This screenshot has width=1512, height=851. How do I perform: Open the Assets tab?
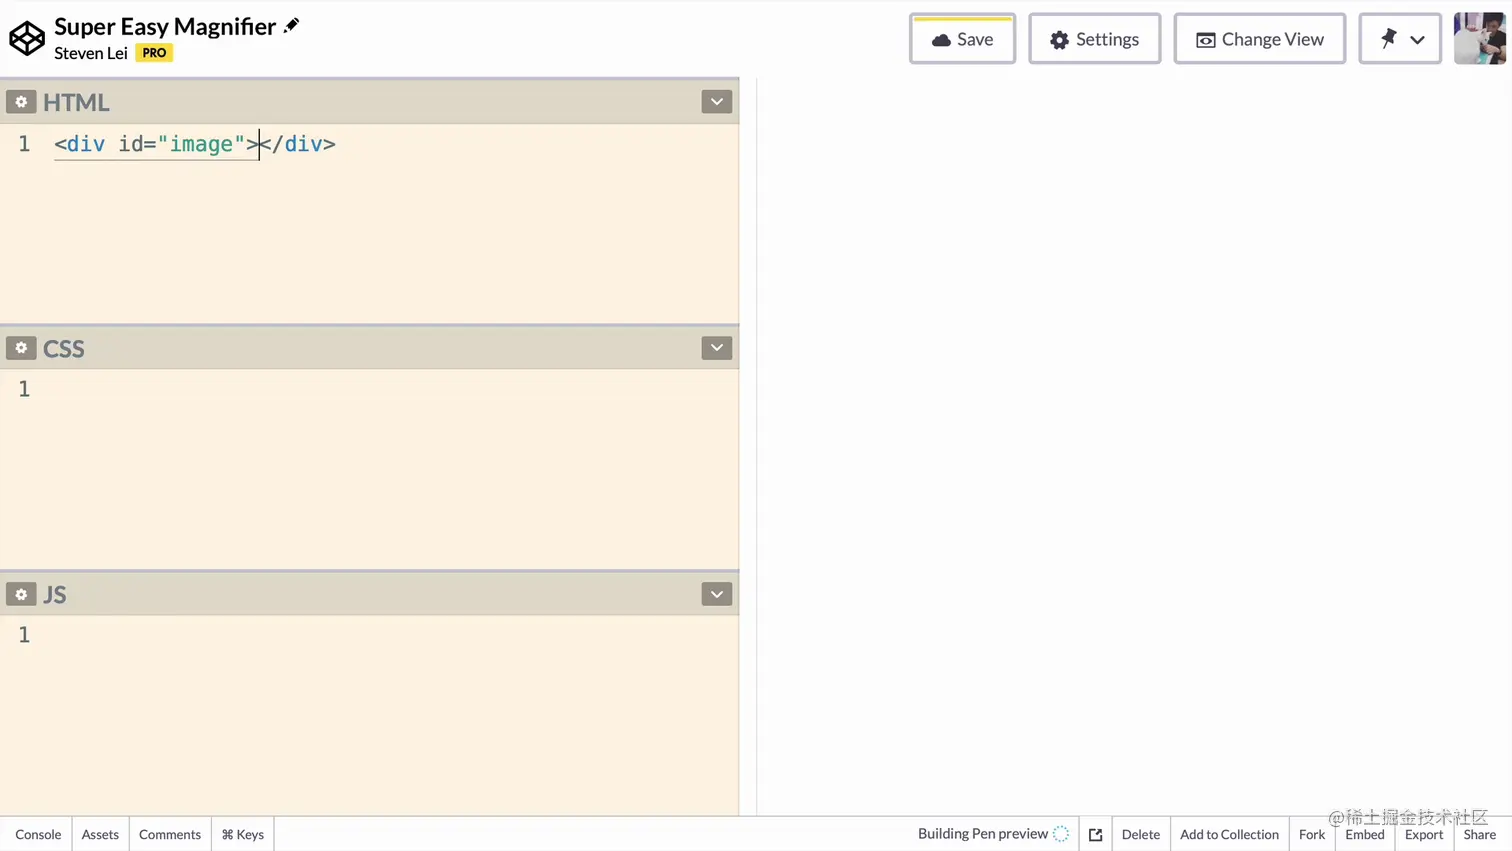click(x=100, y=834)
